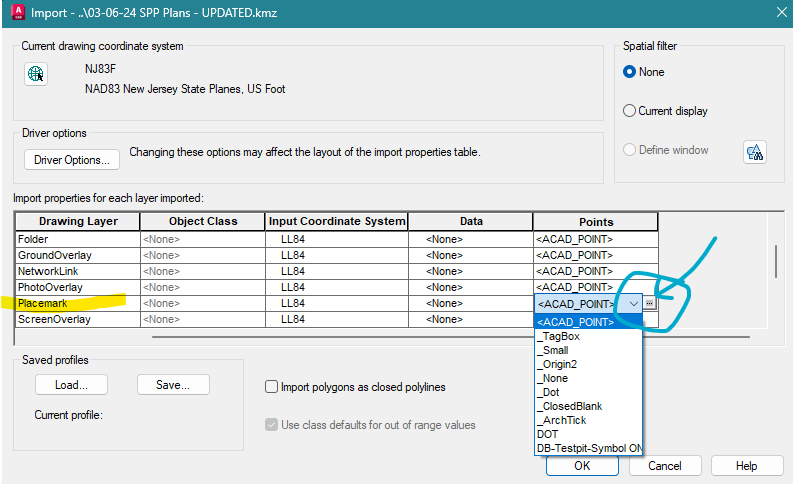
Task: Choose _ClosedBlank from the points list
Action: (x=588, y=406)
